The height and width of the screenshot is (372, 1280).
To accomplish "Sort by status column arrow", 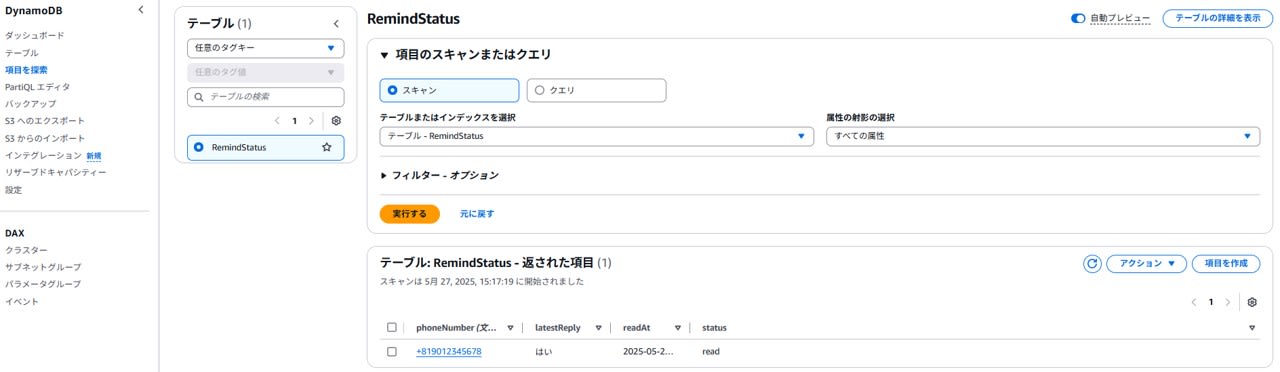I will pos(1252,328).
